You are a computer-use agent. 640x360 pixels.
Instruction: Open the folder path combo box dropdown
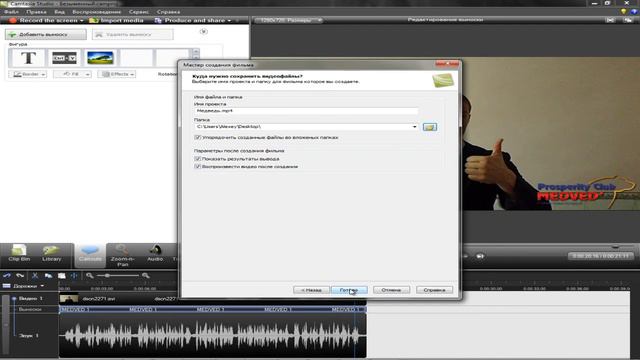414,127
